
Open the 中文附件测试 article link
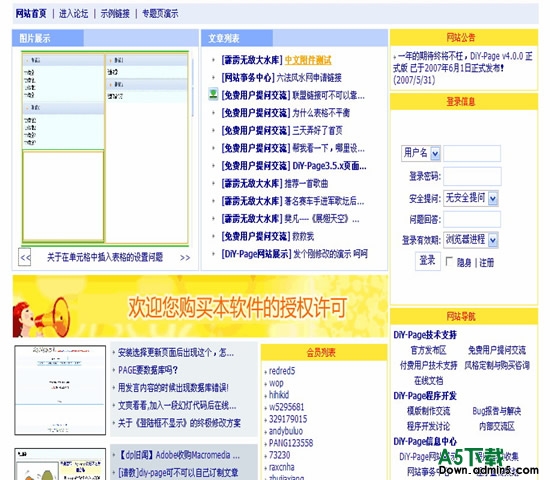point(308,60)
